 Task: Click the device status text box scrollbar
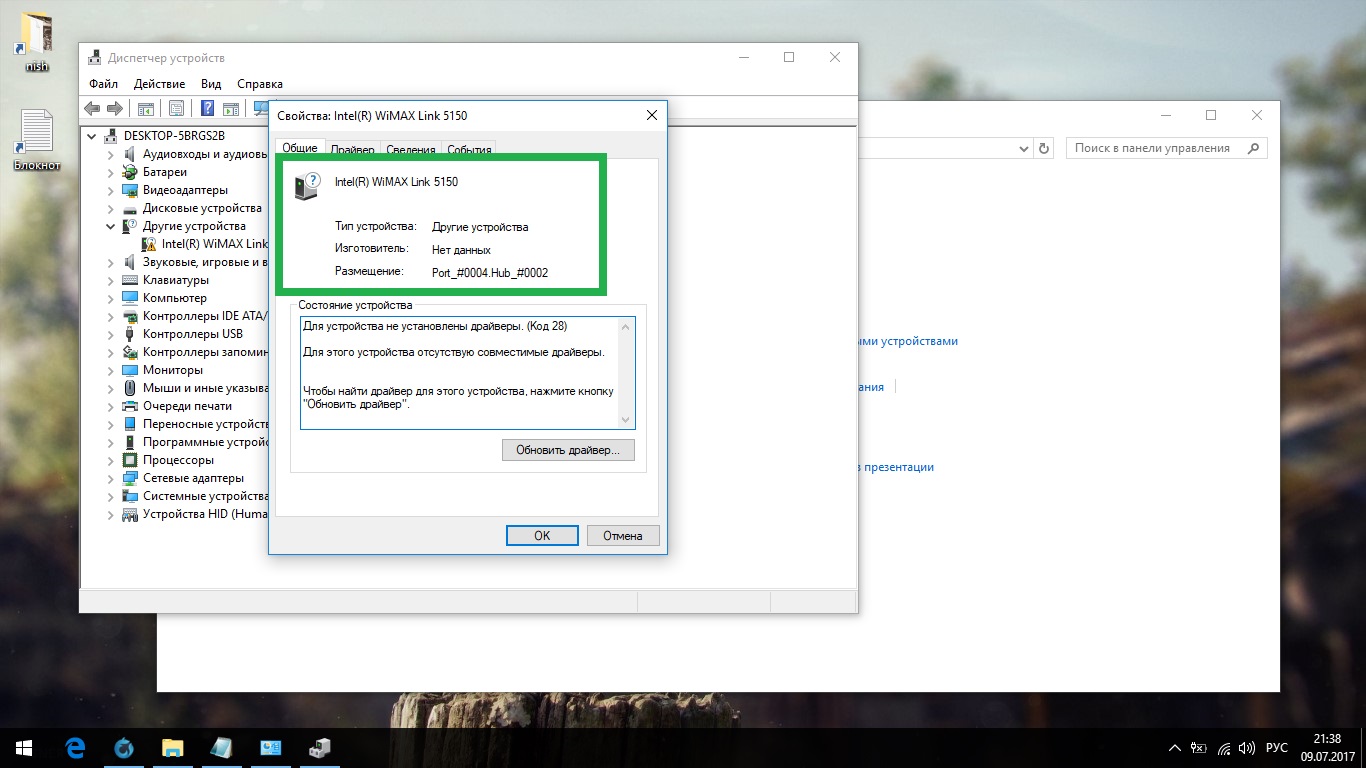[x=626, y=373]
